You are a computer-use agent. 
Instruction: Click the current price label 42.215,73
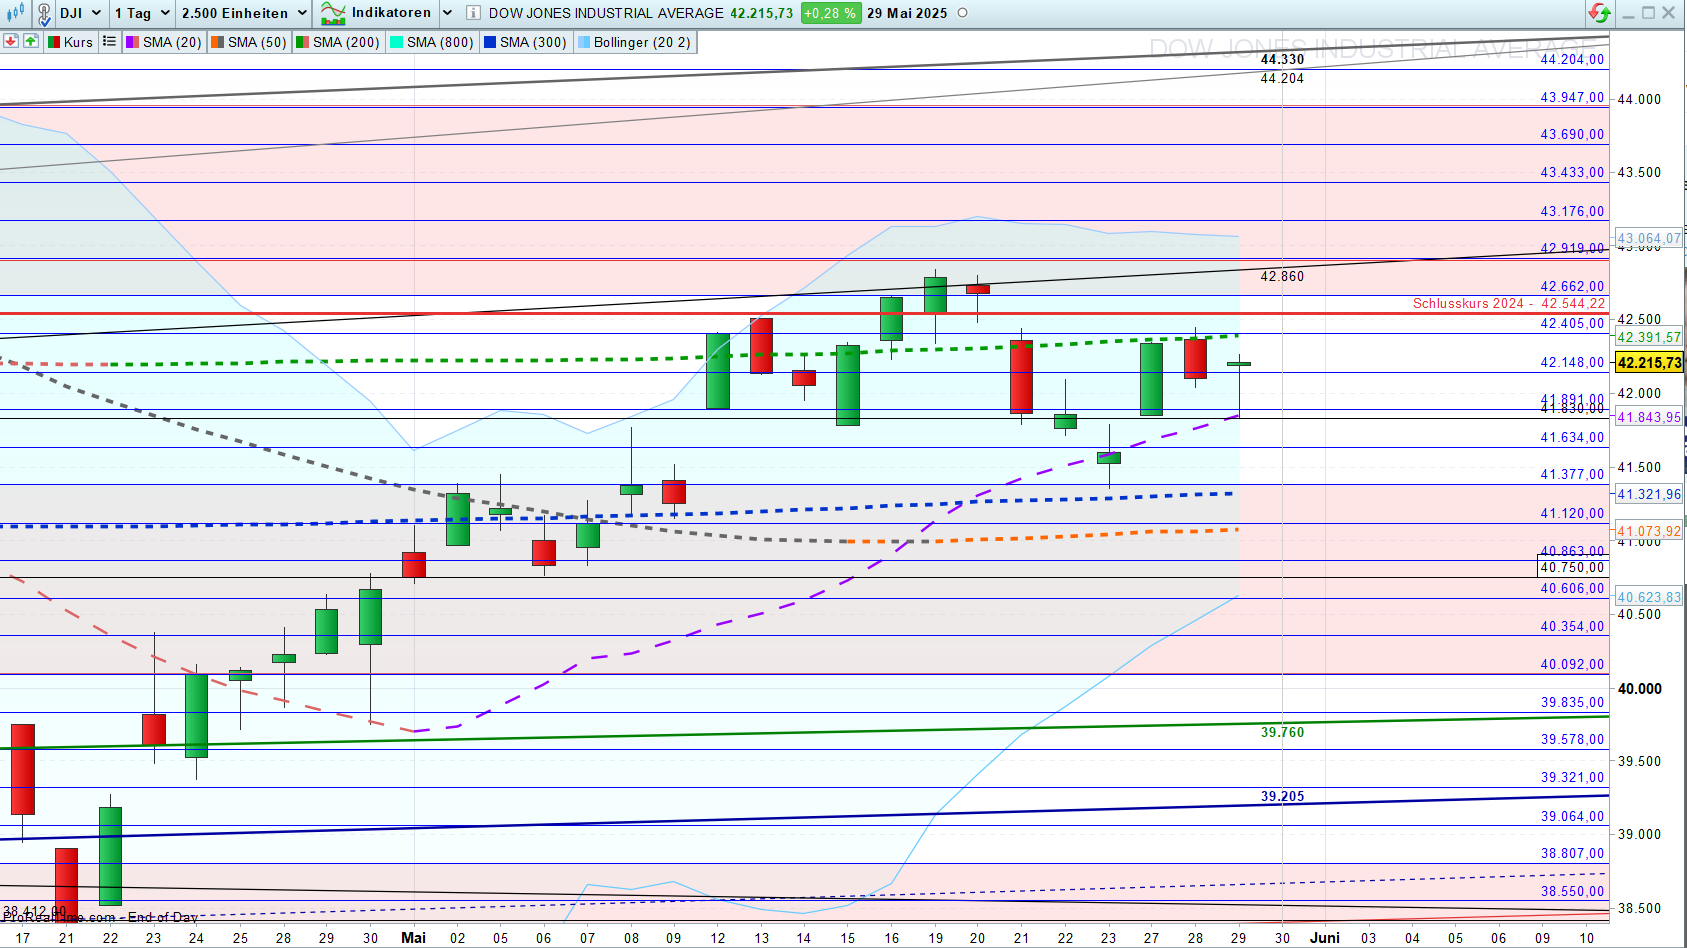(1649, 362)
